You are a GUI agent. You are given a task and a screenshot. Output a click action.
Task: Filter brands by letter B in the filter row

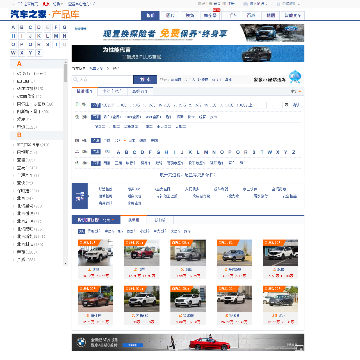click(126, 152)
